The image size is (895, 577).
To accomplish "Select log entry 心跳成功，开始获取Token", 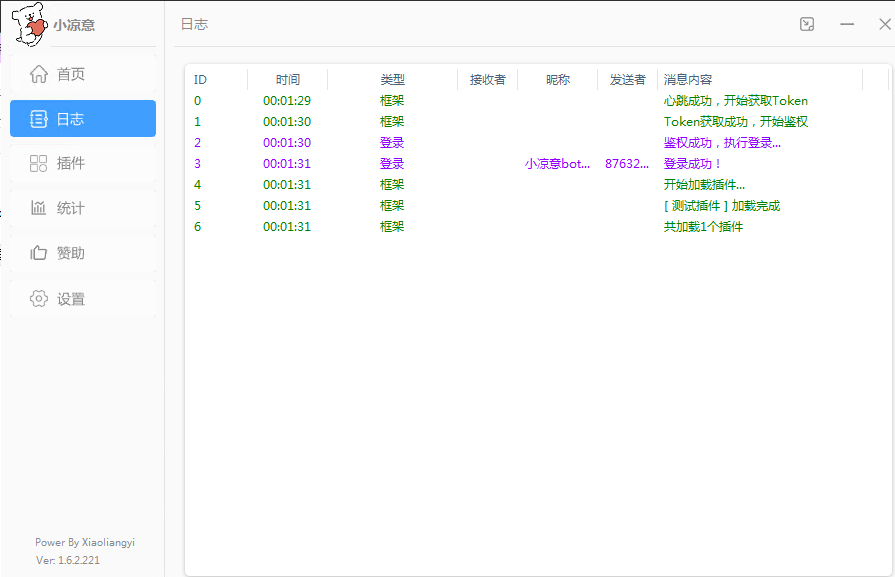I will (735, 101).
